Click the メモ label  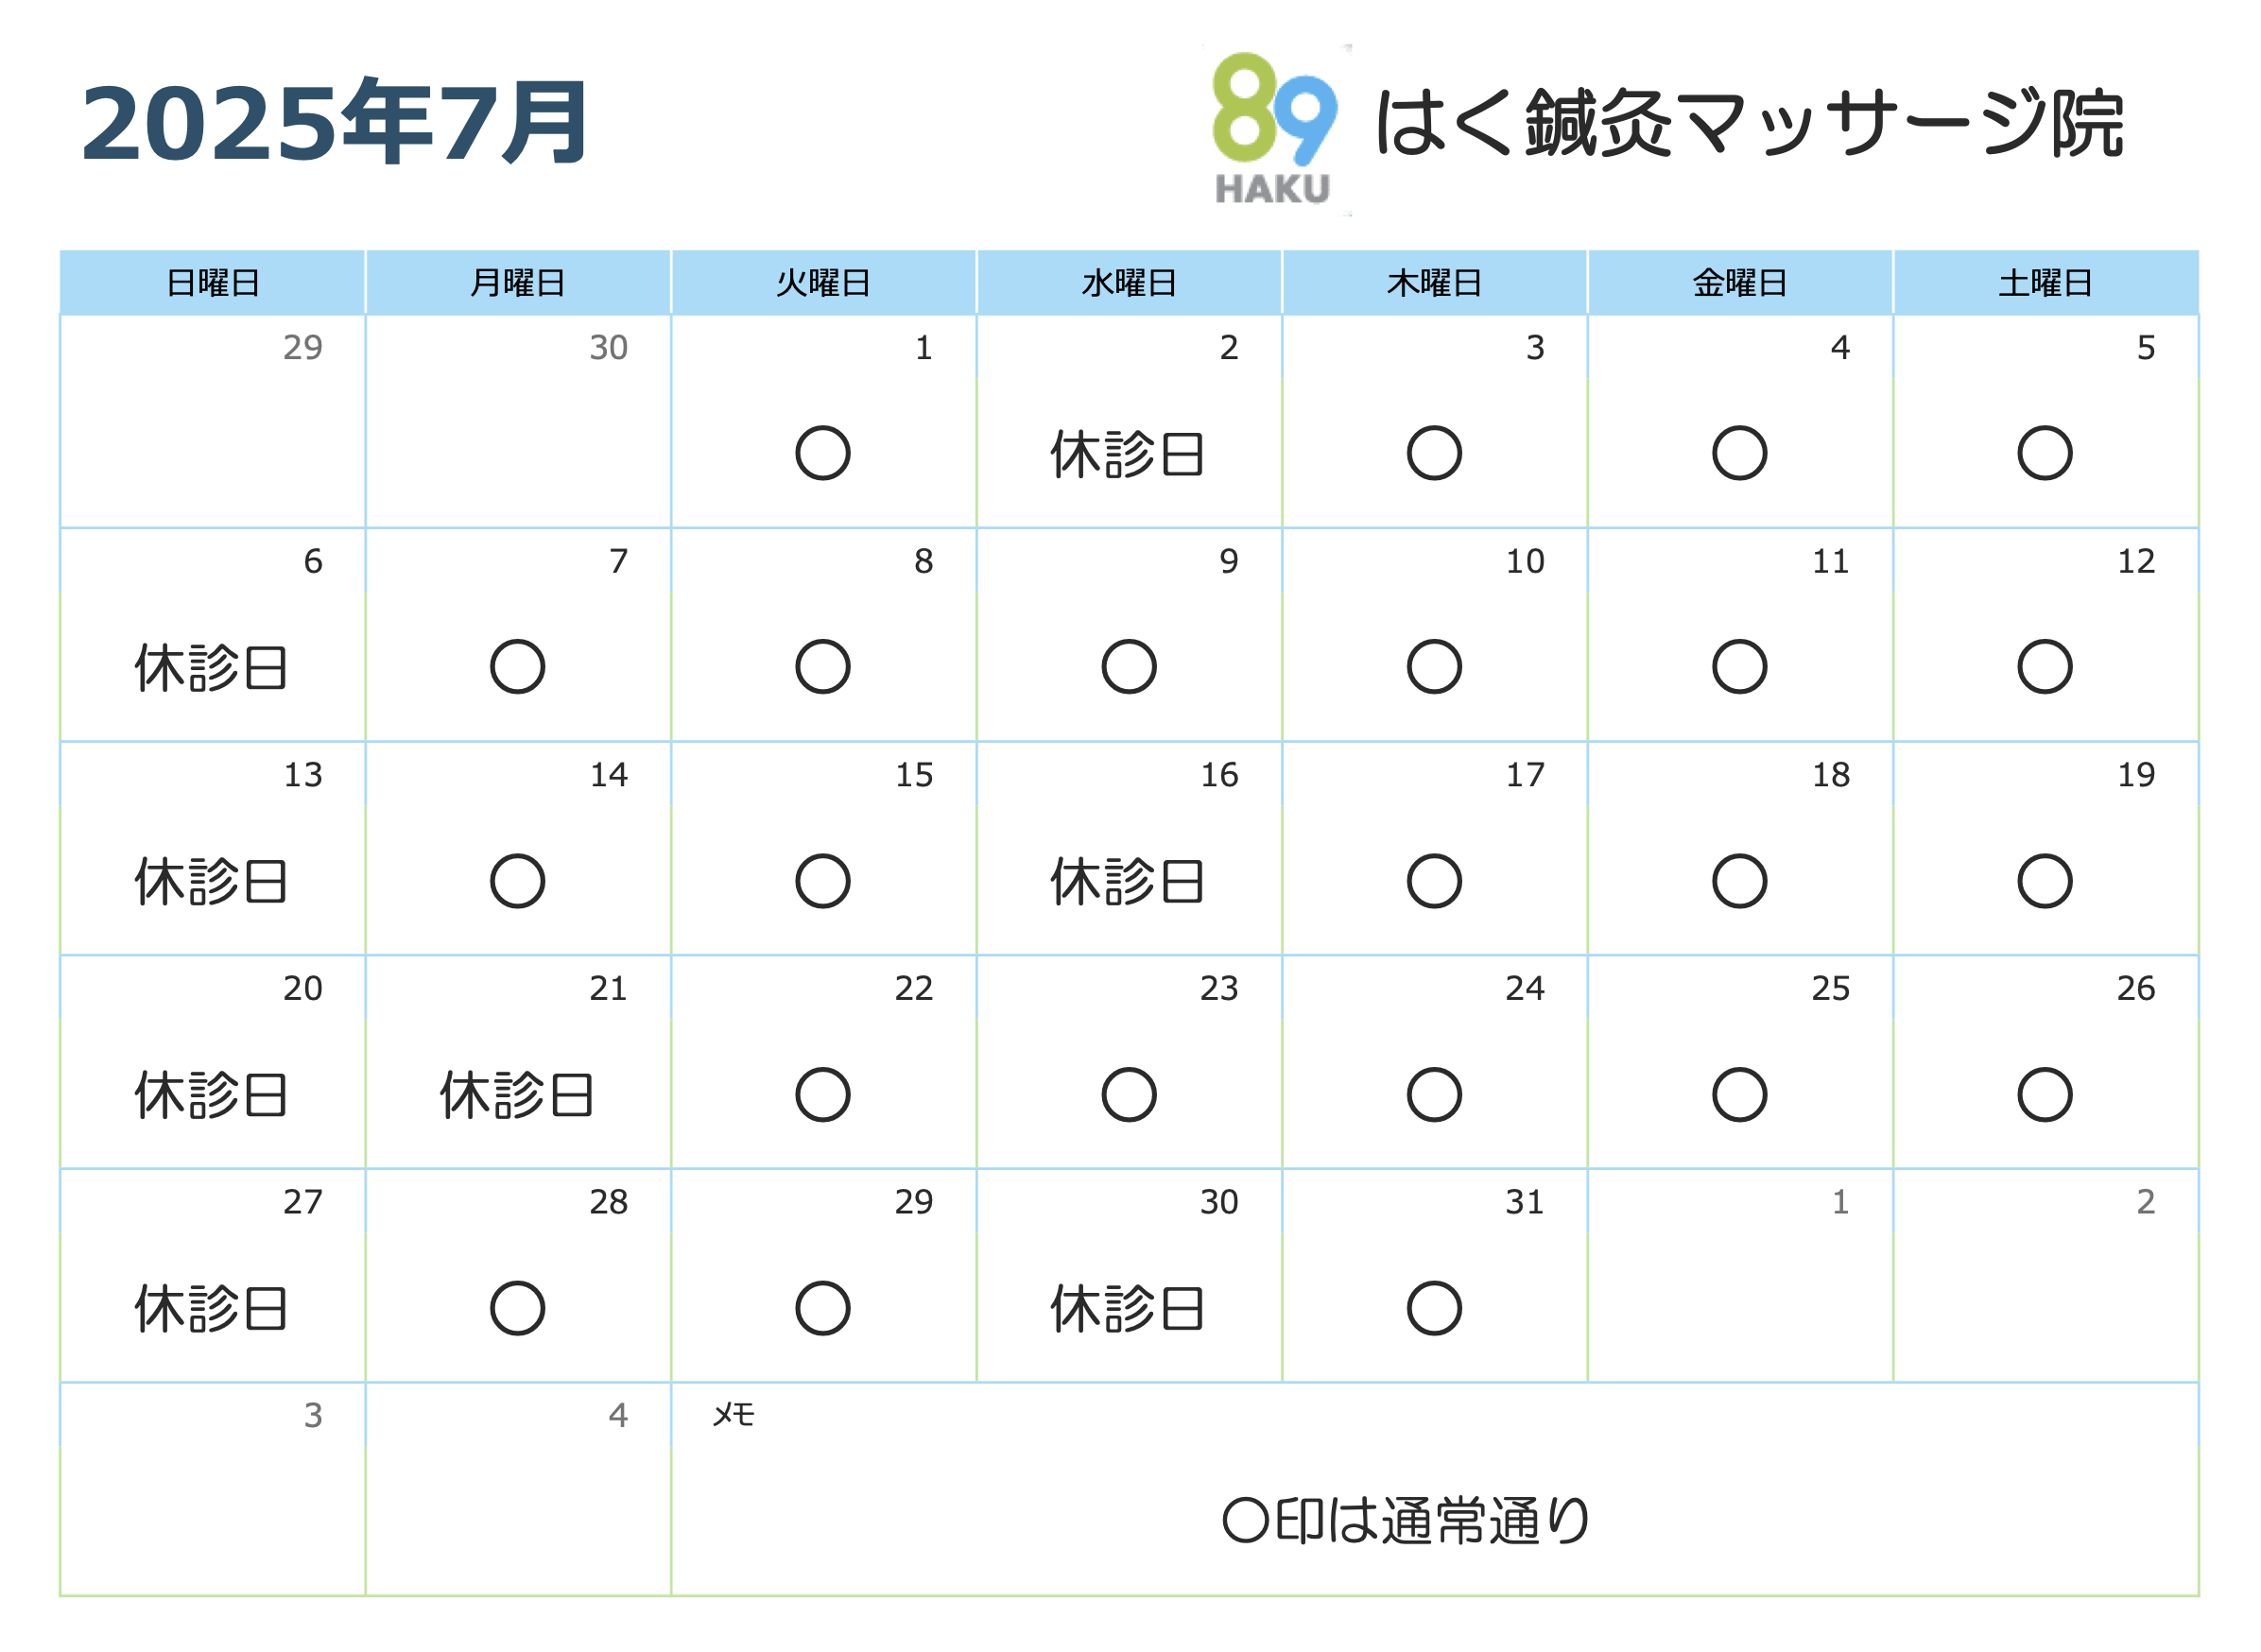(x=734, y=1416)
